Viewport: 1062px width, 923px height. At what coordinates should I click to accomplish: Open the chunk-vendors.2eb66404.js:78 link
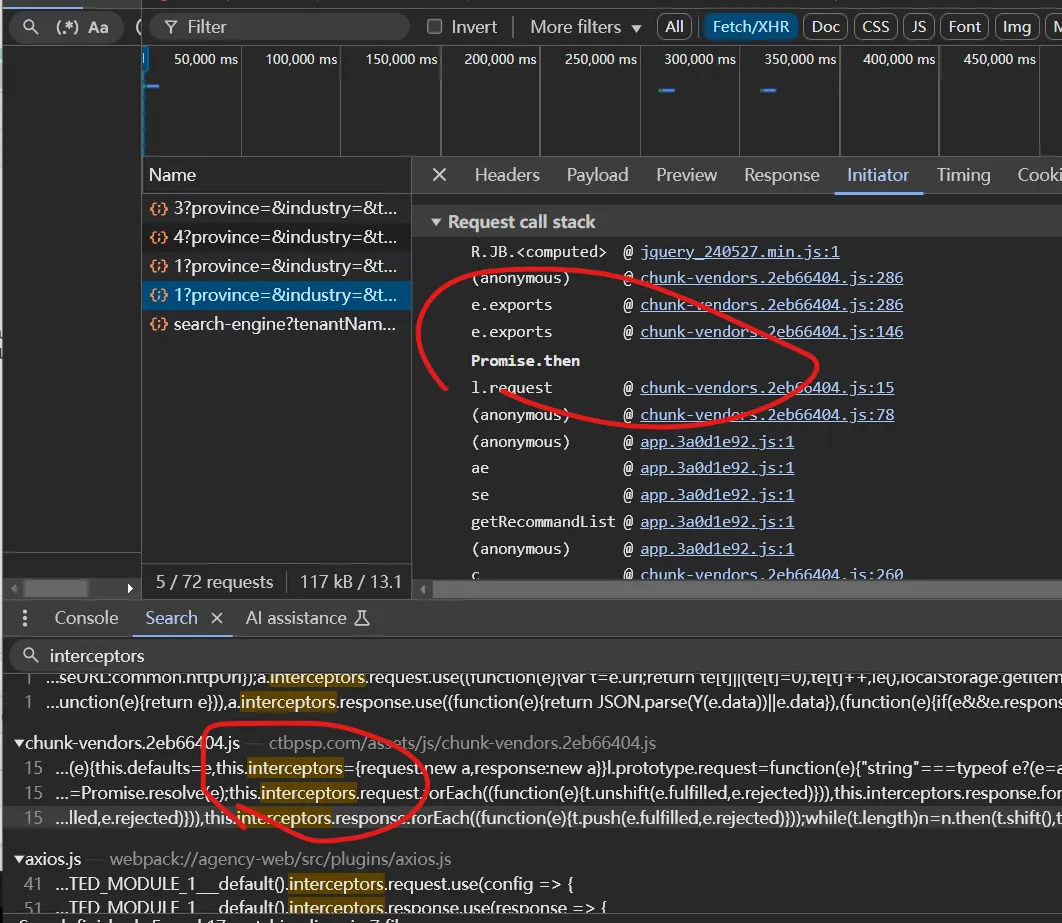pyautogui.click(x=767, y=414)
